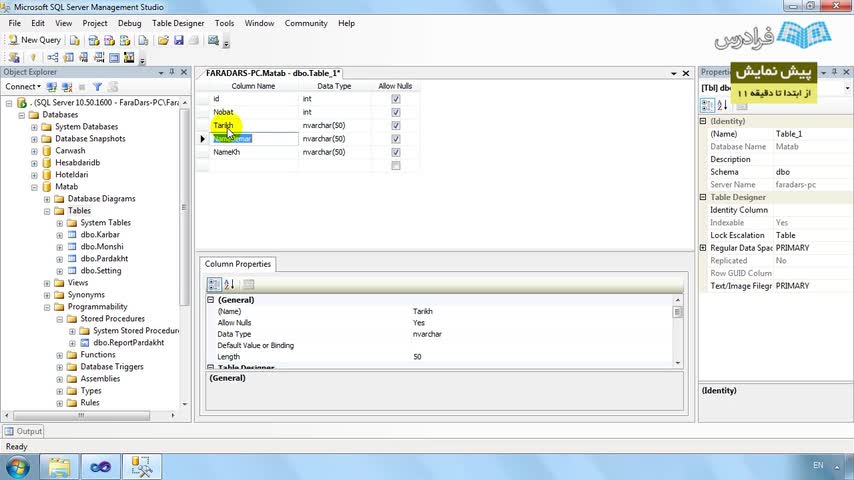This screenshot has width=854, height=480.
Task: Expand the Hoteldari database node
Action: point(34,175)
